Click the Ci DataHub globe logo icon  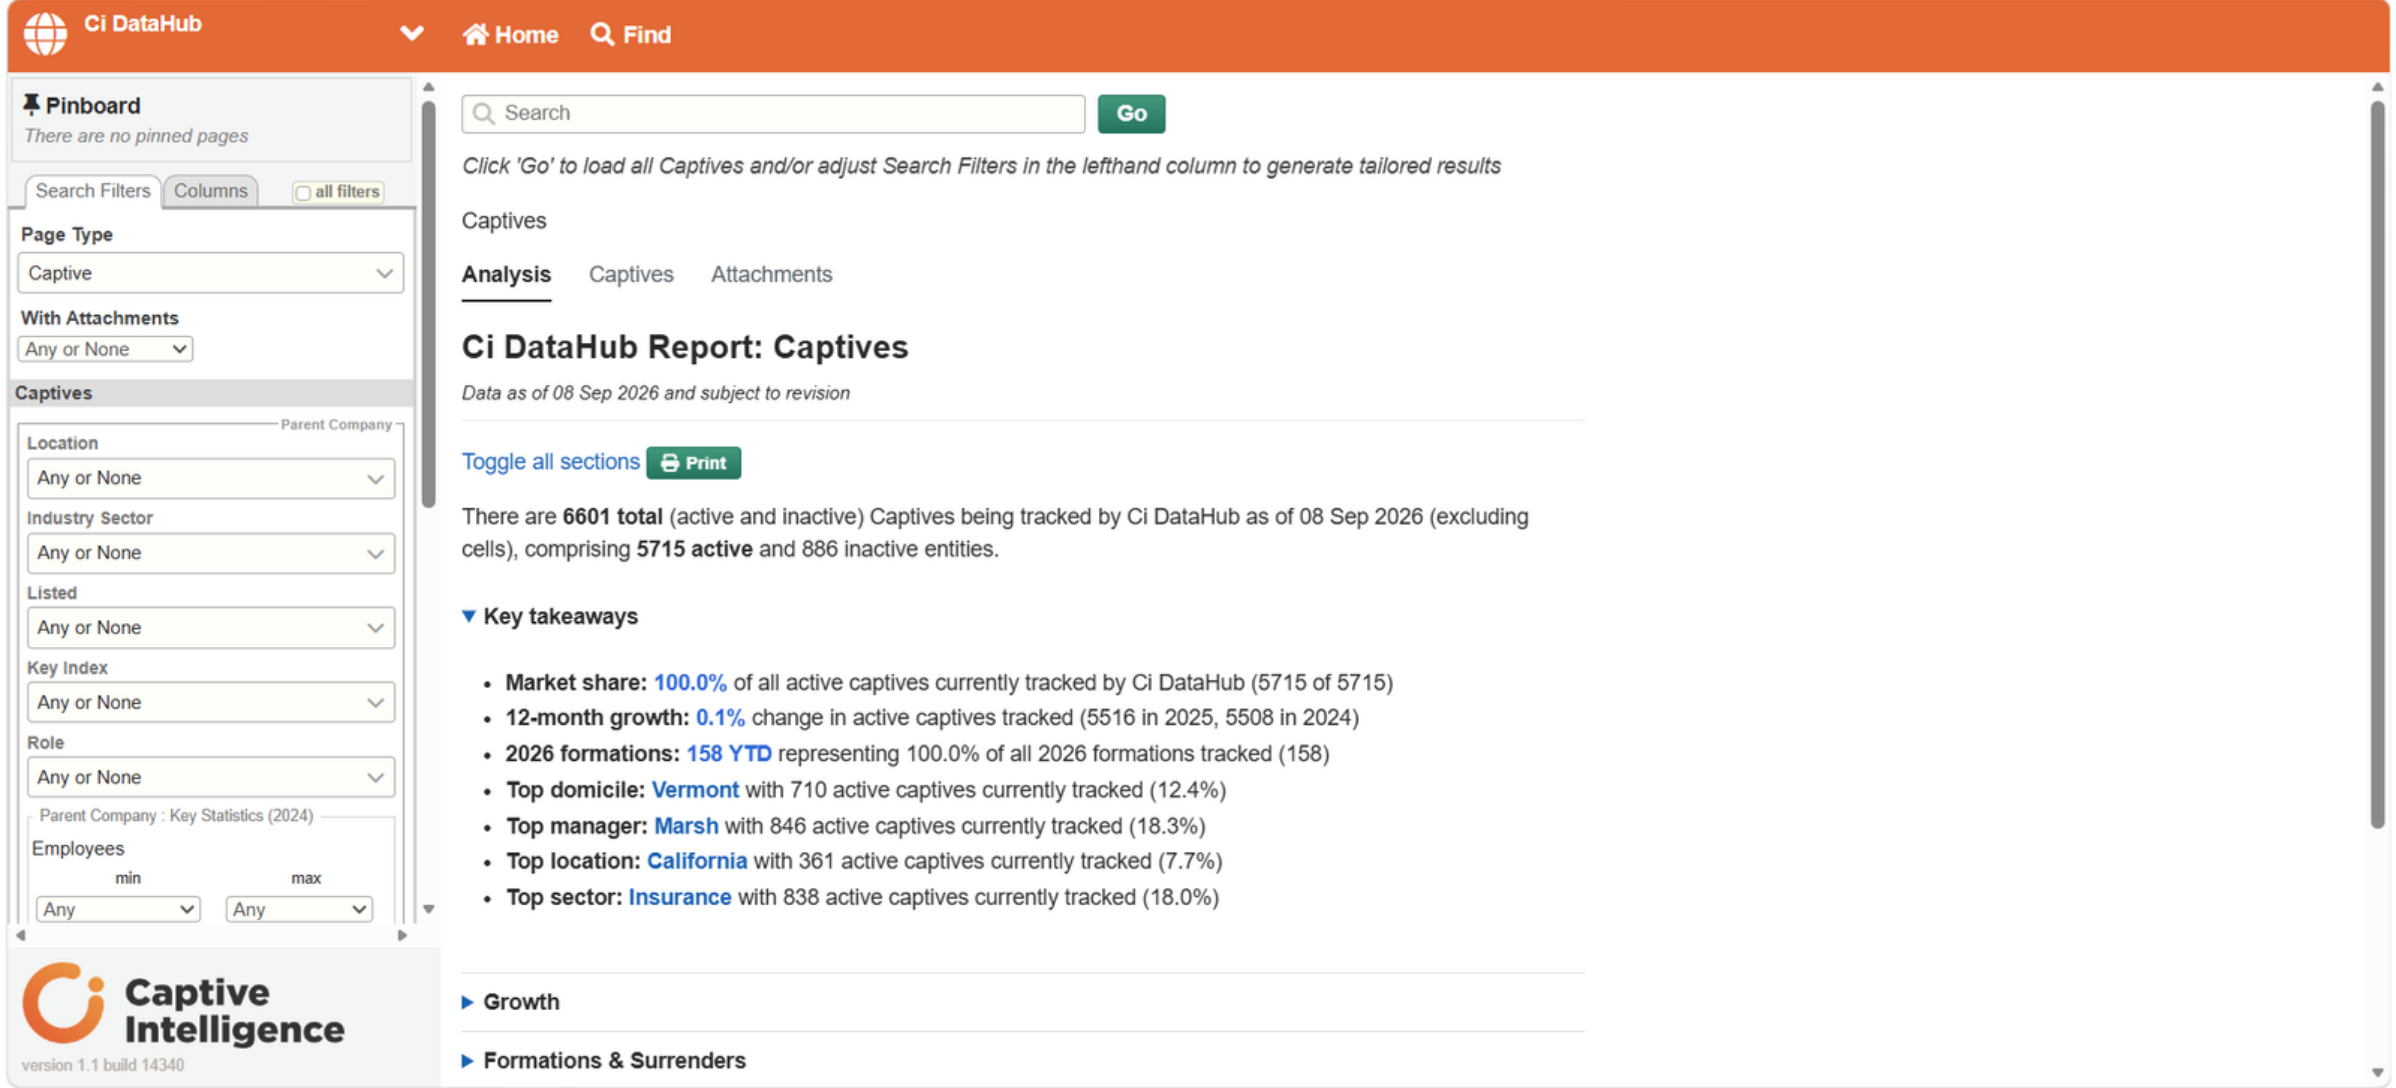pyautogui.click(x=45, y=34)
